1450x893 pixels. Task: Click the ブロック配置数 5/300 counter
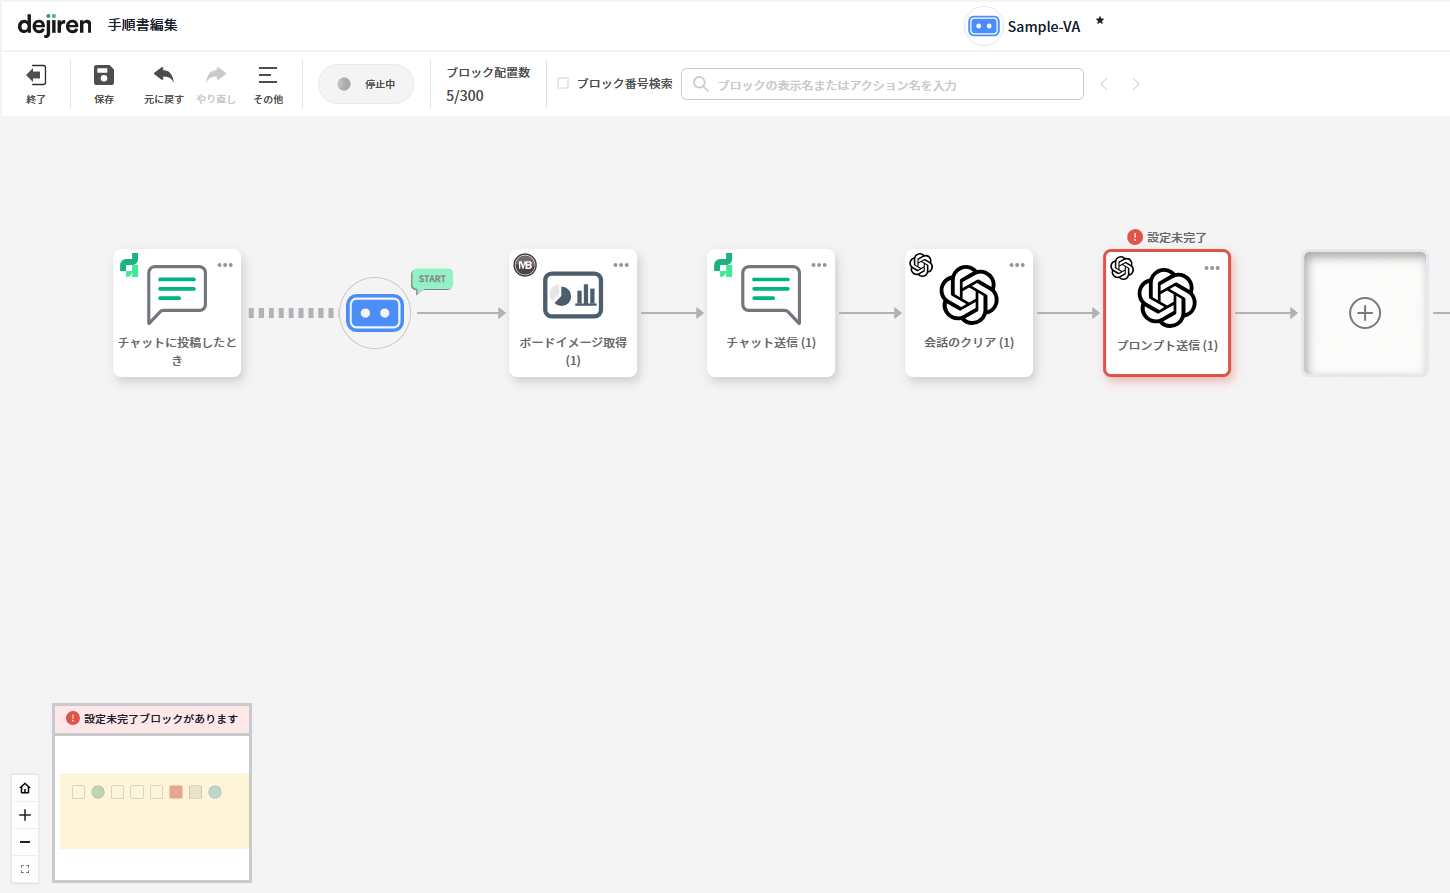coord(488,84)
